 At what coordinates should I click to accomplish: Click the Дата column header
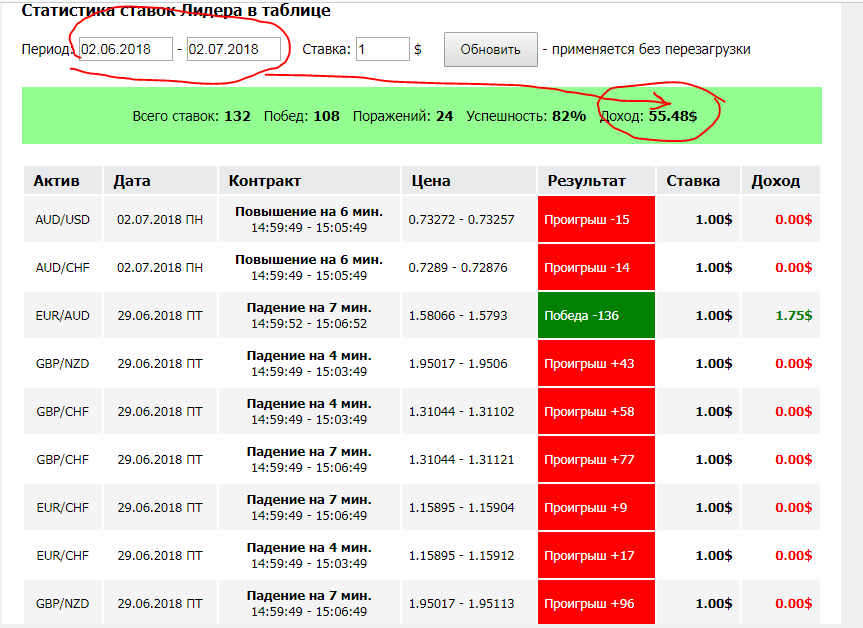[160, 181]
